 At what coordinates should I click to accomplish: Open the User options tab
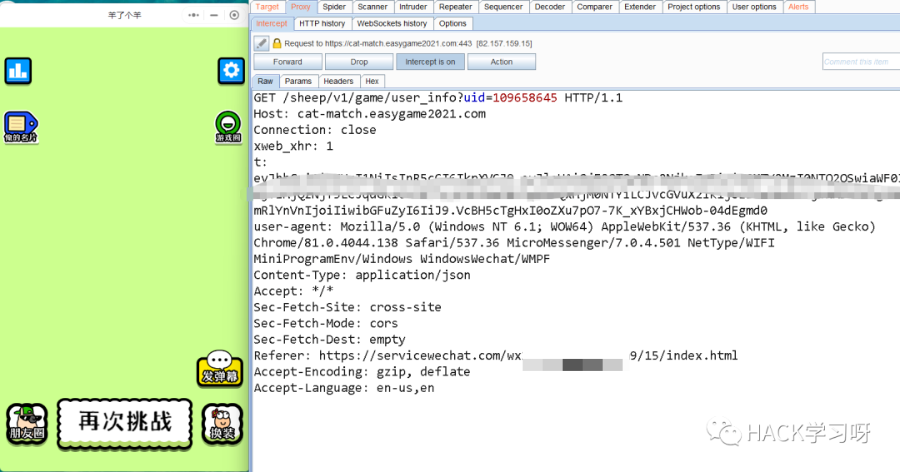(x=754, y=7)
